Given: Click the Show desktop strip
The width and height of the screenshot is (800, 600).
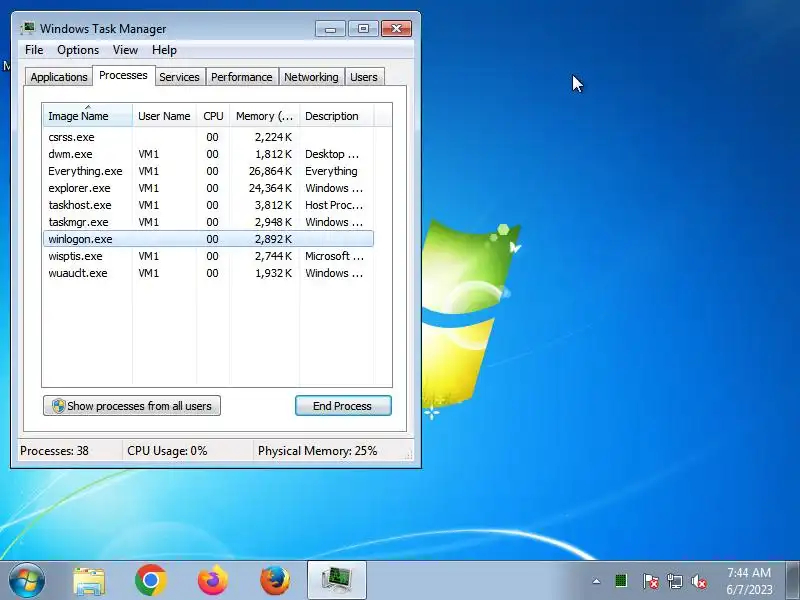Looking at the screenshot, I should (x=792, y=580).
